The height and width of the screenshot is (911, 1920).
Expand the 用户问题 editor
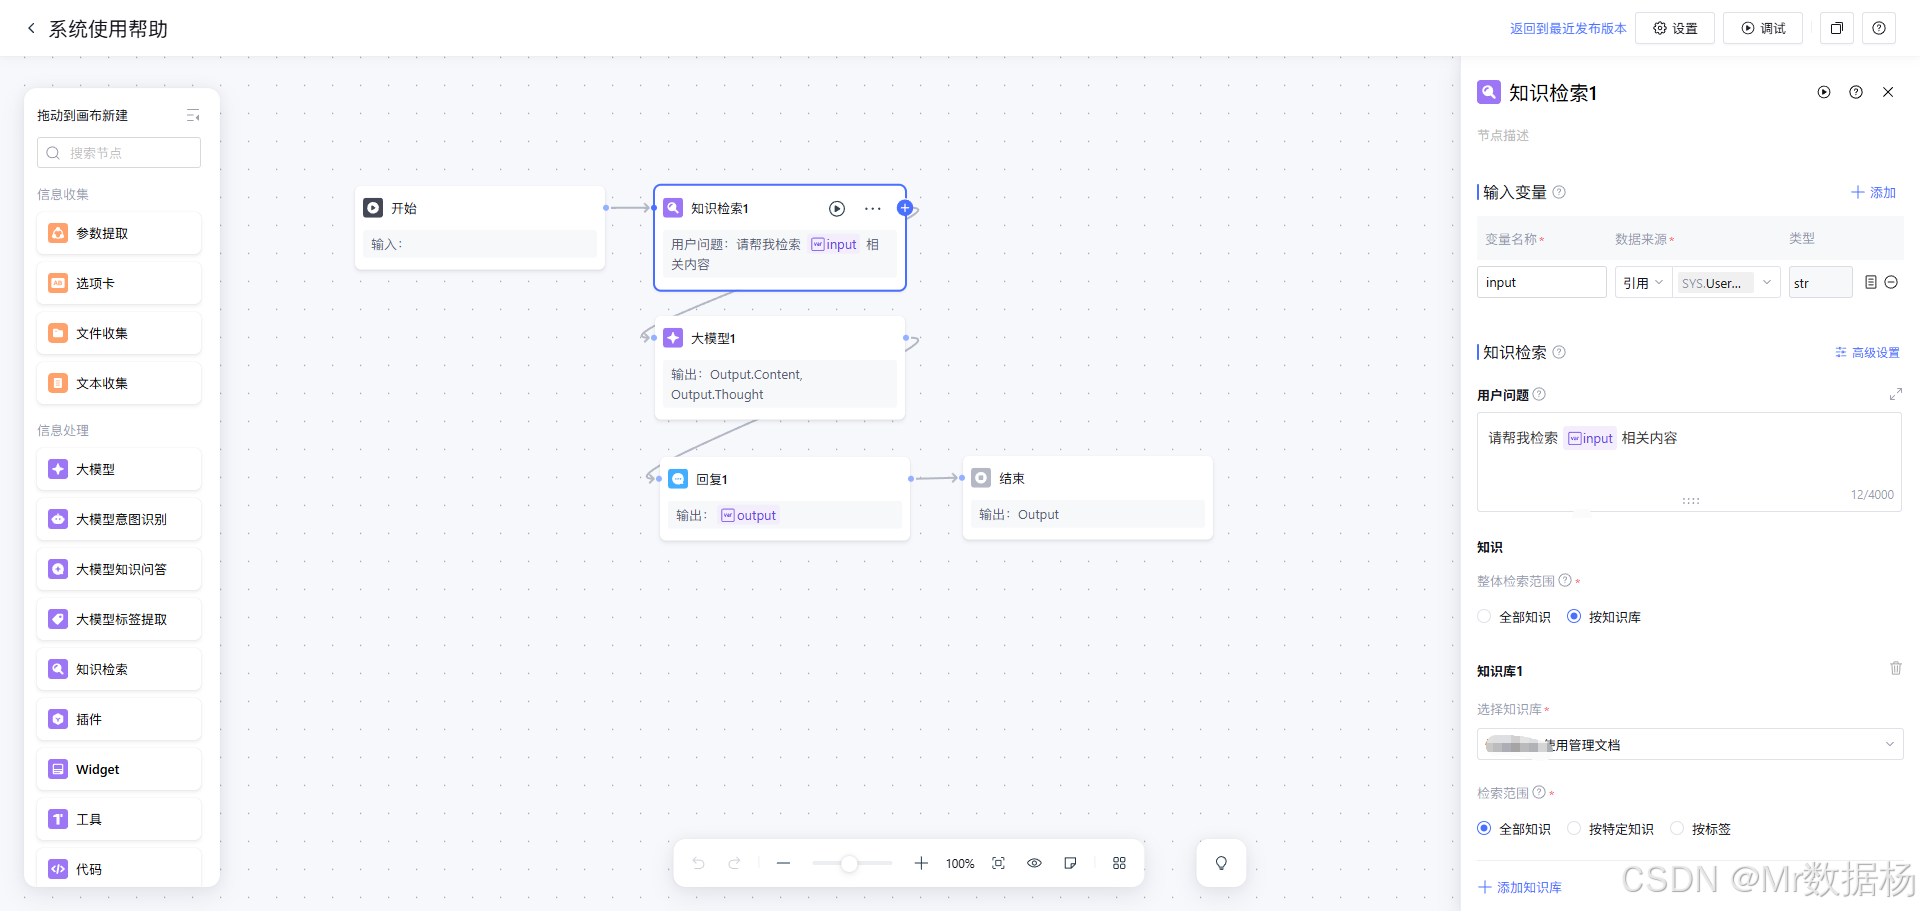[1895, 394]
